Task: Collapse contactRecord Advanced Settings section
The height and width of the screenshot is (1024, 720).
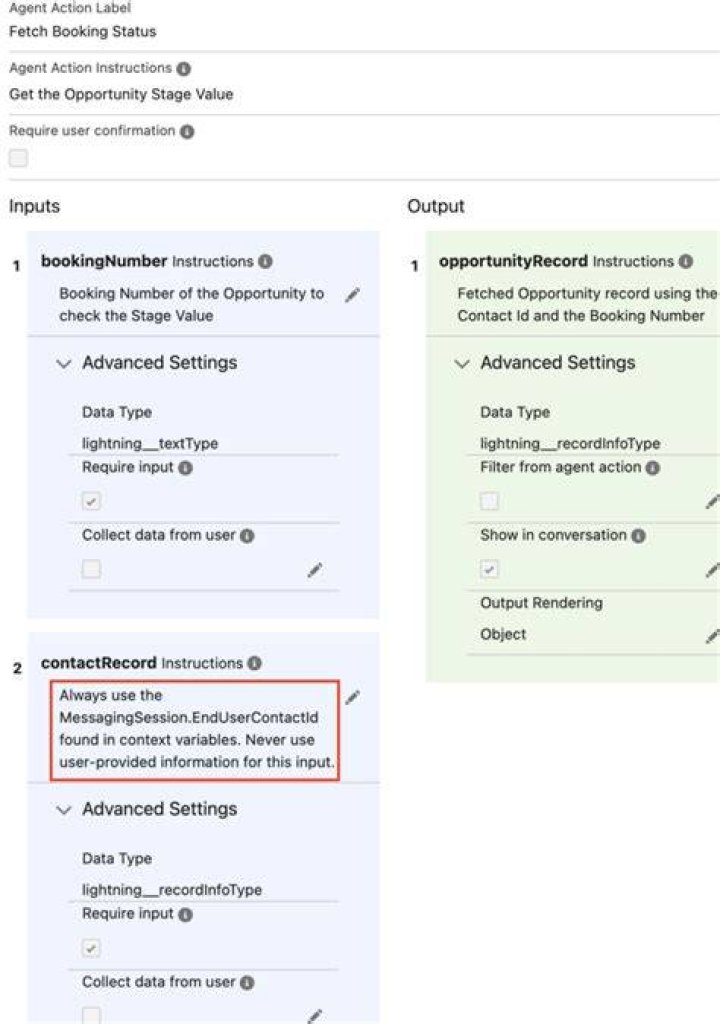Action: pyautogui.click(x=63, y=810)
